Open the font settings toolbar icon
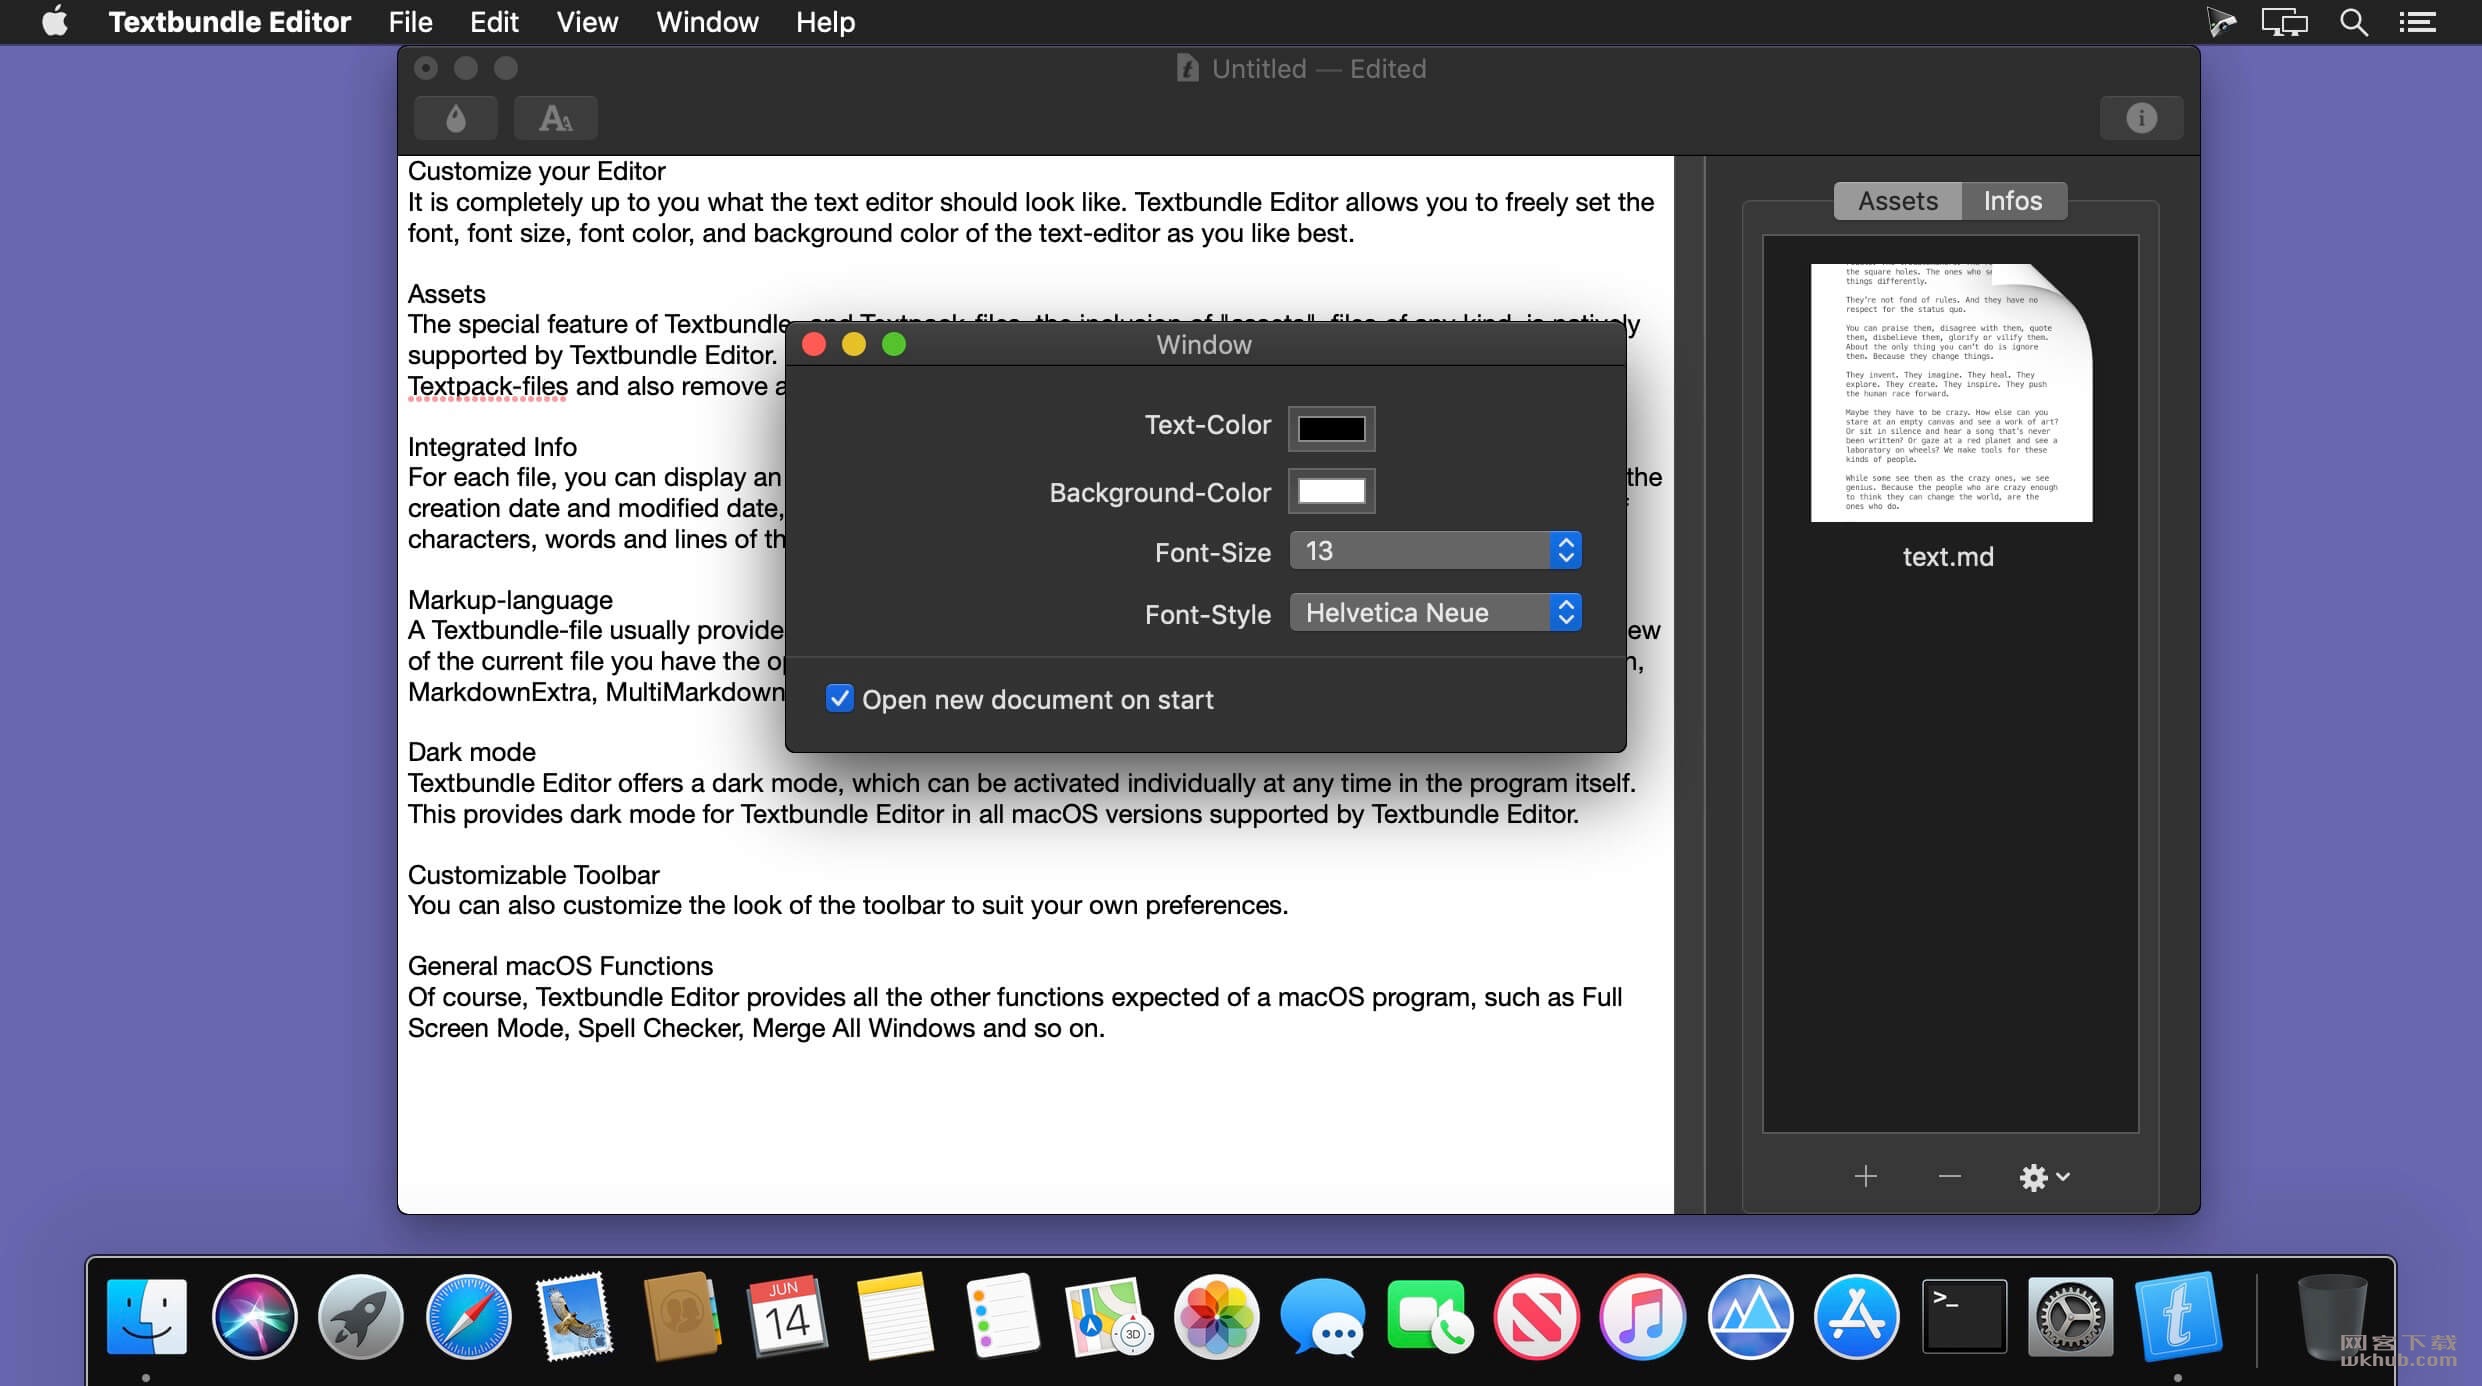2482x1386 pixels. pyautogui.click(x=556, y=118)
